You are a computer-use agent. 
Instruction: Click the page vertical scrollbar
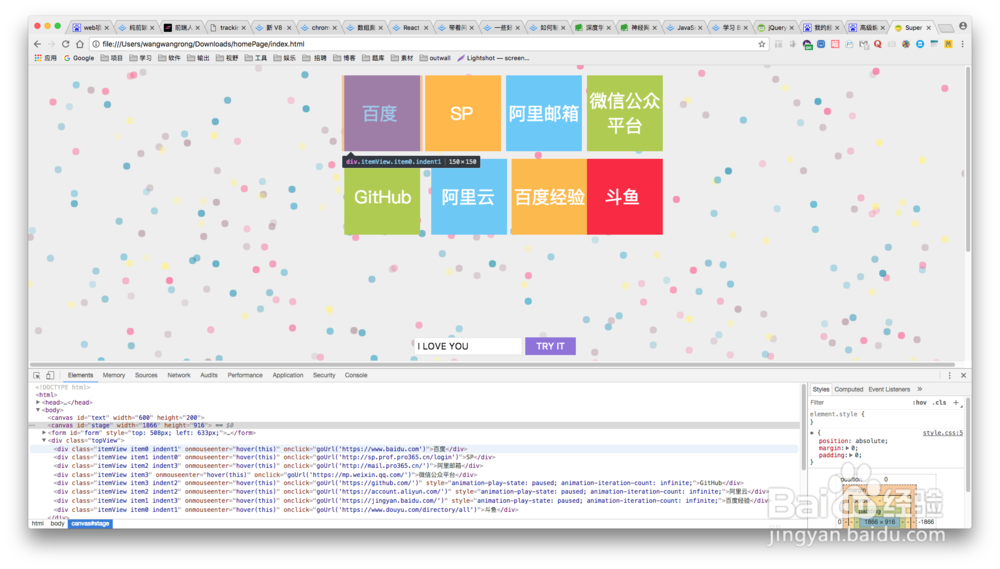[967, 159]
